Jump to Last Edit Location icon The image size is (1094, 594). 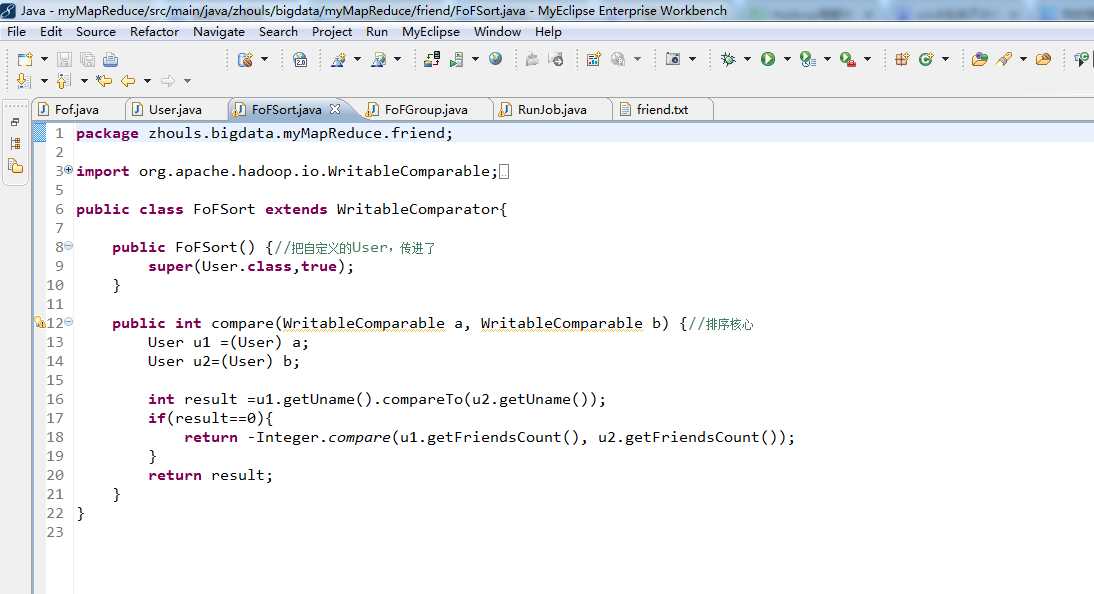point(104,81)
